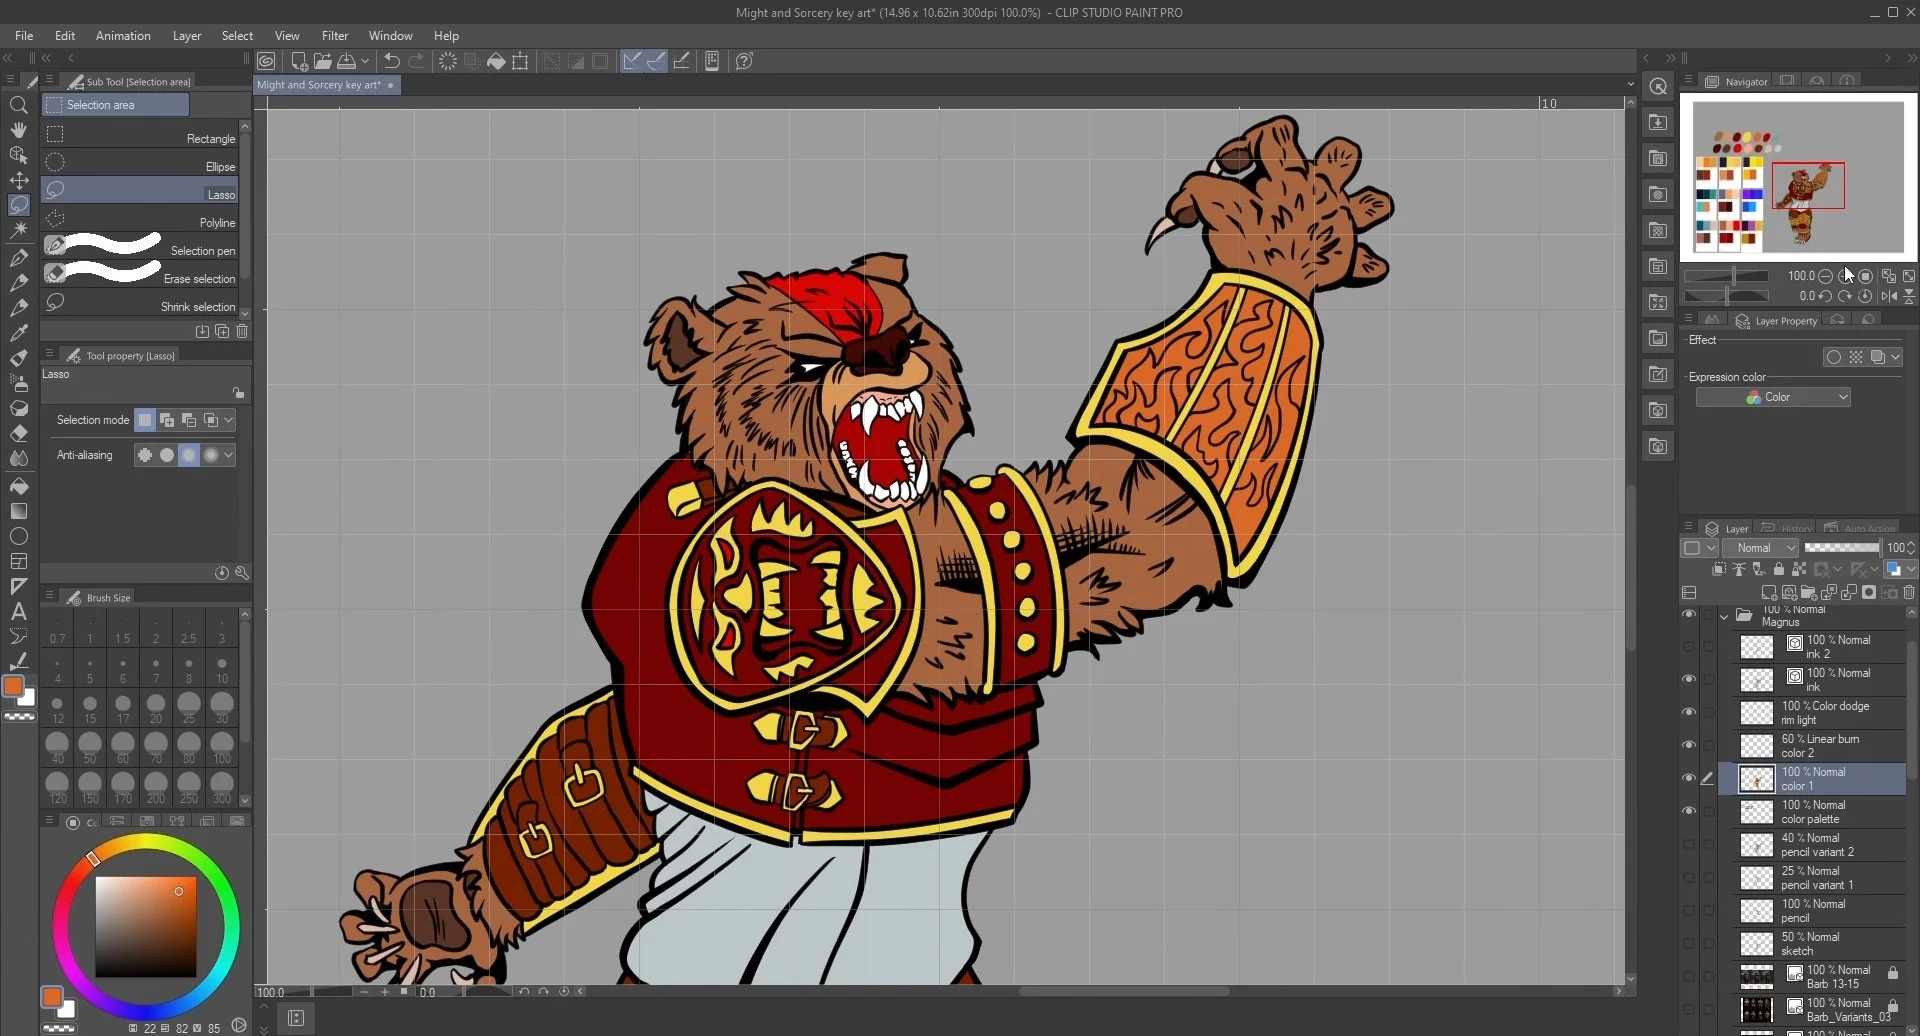Open the layer blending mode dropdown showing Normal

[1760, 548]
